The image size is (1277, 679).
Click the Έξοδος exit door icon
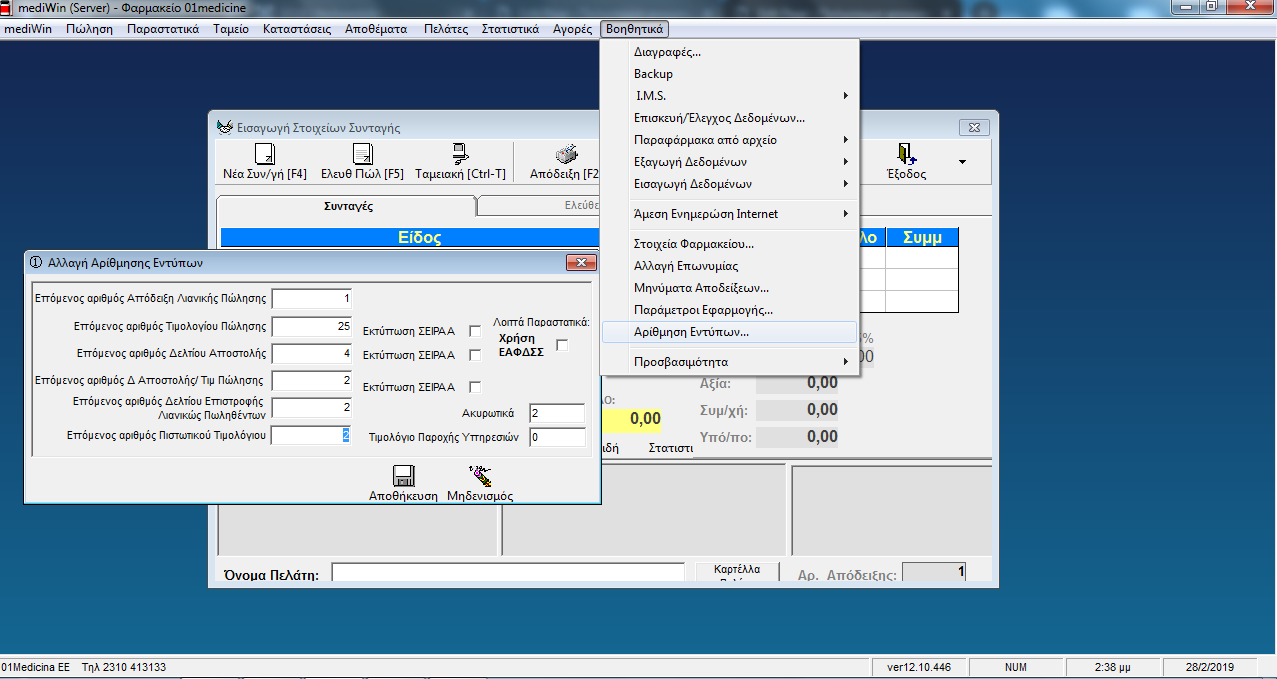click(x=906, y=155)
